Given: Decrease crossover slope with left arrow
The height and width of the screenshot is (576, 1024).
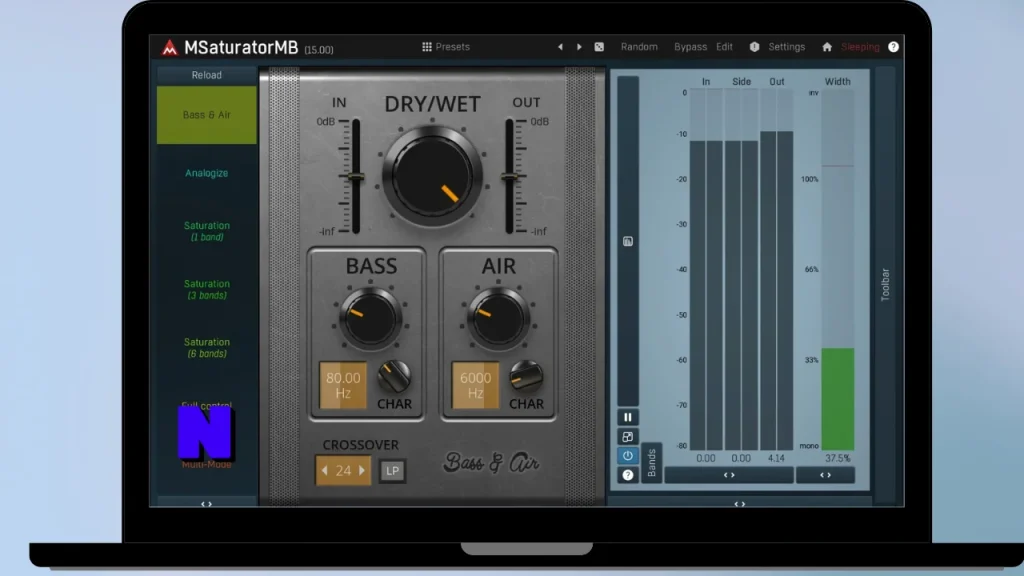Looking at the screenshot, I should 325,471.
